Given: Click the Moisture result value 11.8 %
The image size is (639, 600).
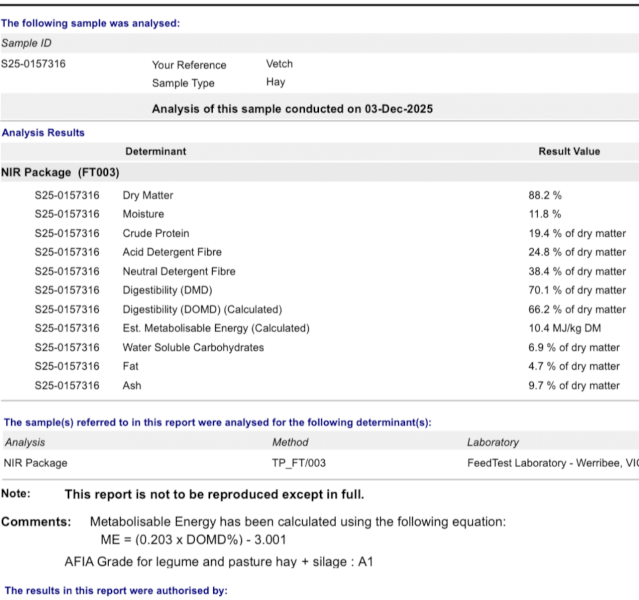Looking at the screenshot, I should (x=544, y=214).
